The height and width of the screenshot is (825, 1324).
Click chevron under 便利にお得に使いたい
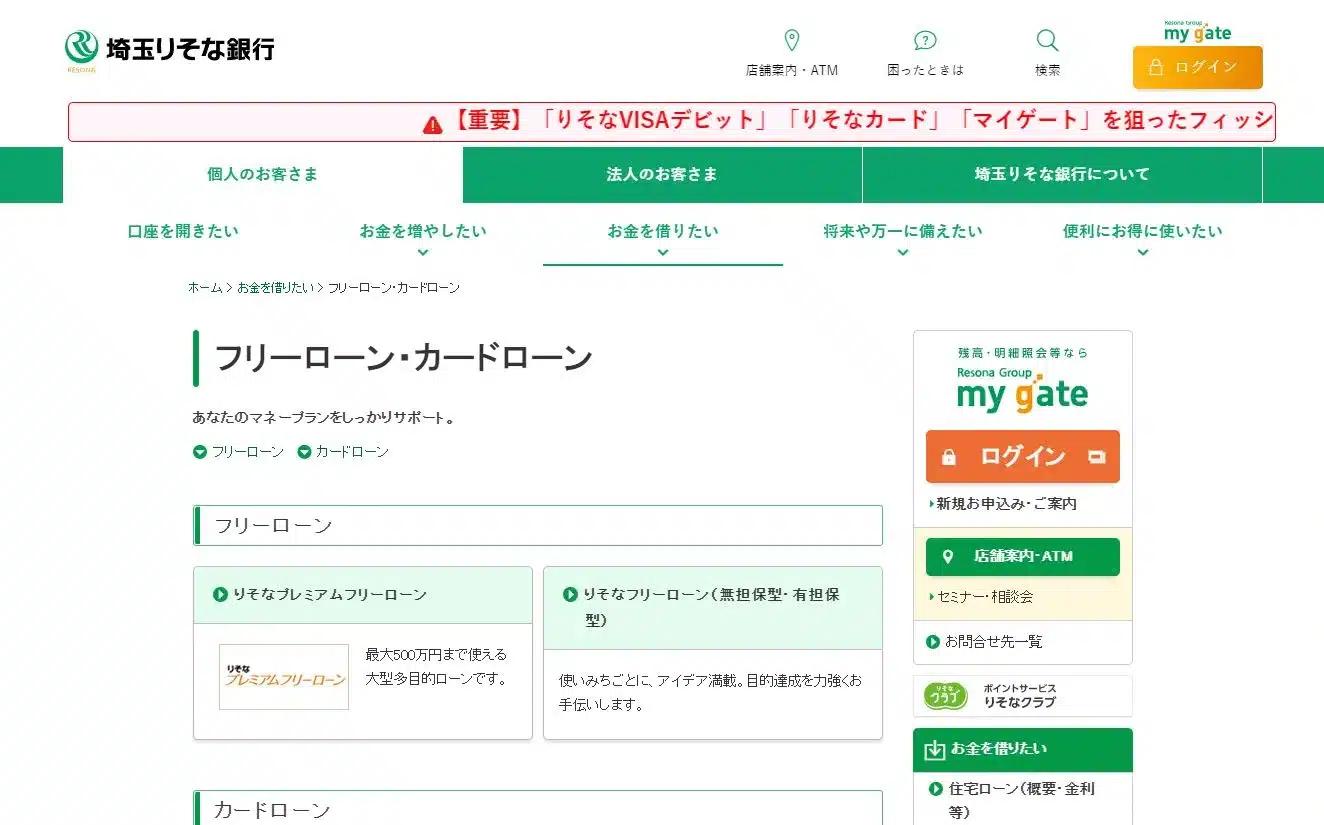pyautogui.click(x=1143, y=252)
